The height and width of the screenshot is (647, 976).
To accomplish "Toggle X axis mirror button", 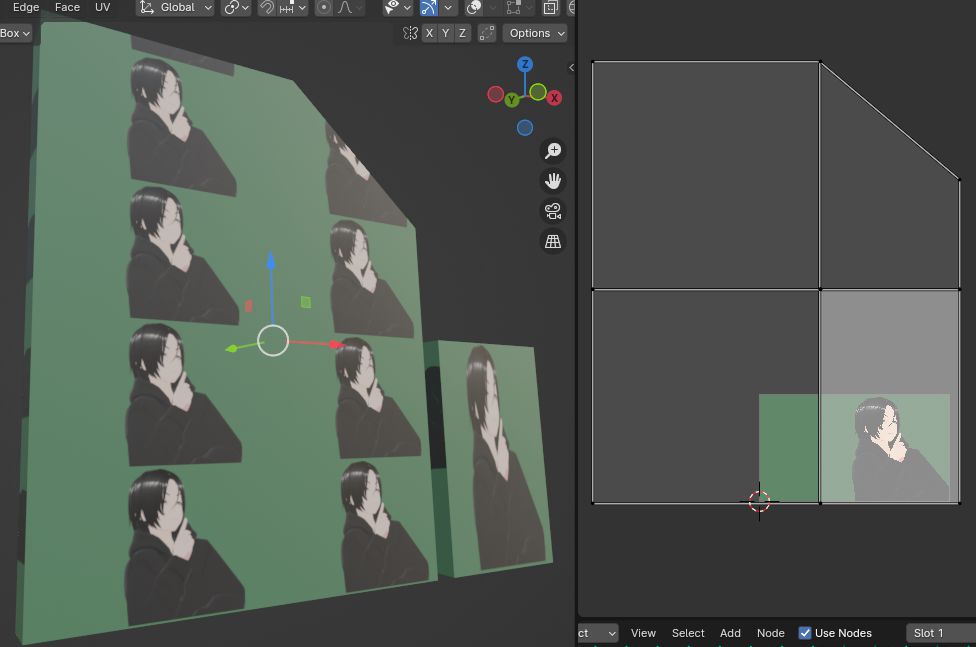I will tap(430, 33).
